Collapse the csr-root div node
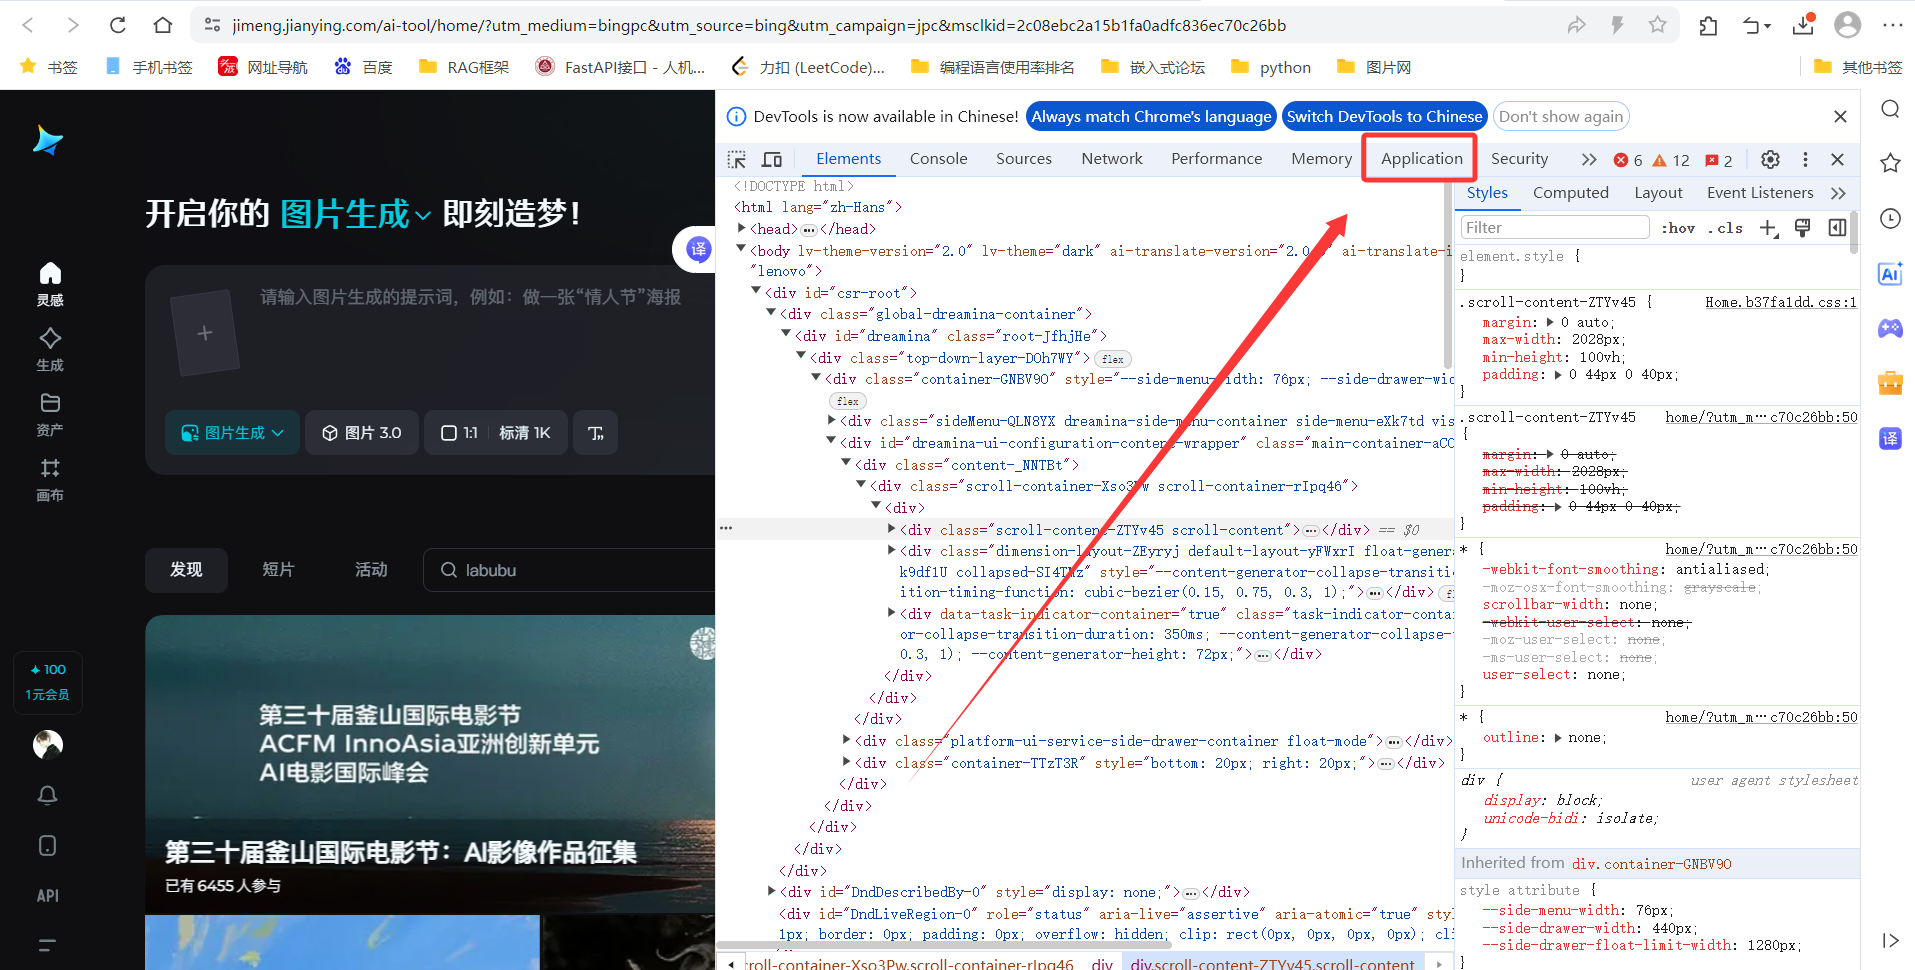The height and width of the screenshot is (970, 1915). (756, 291)
